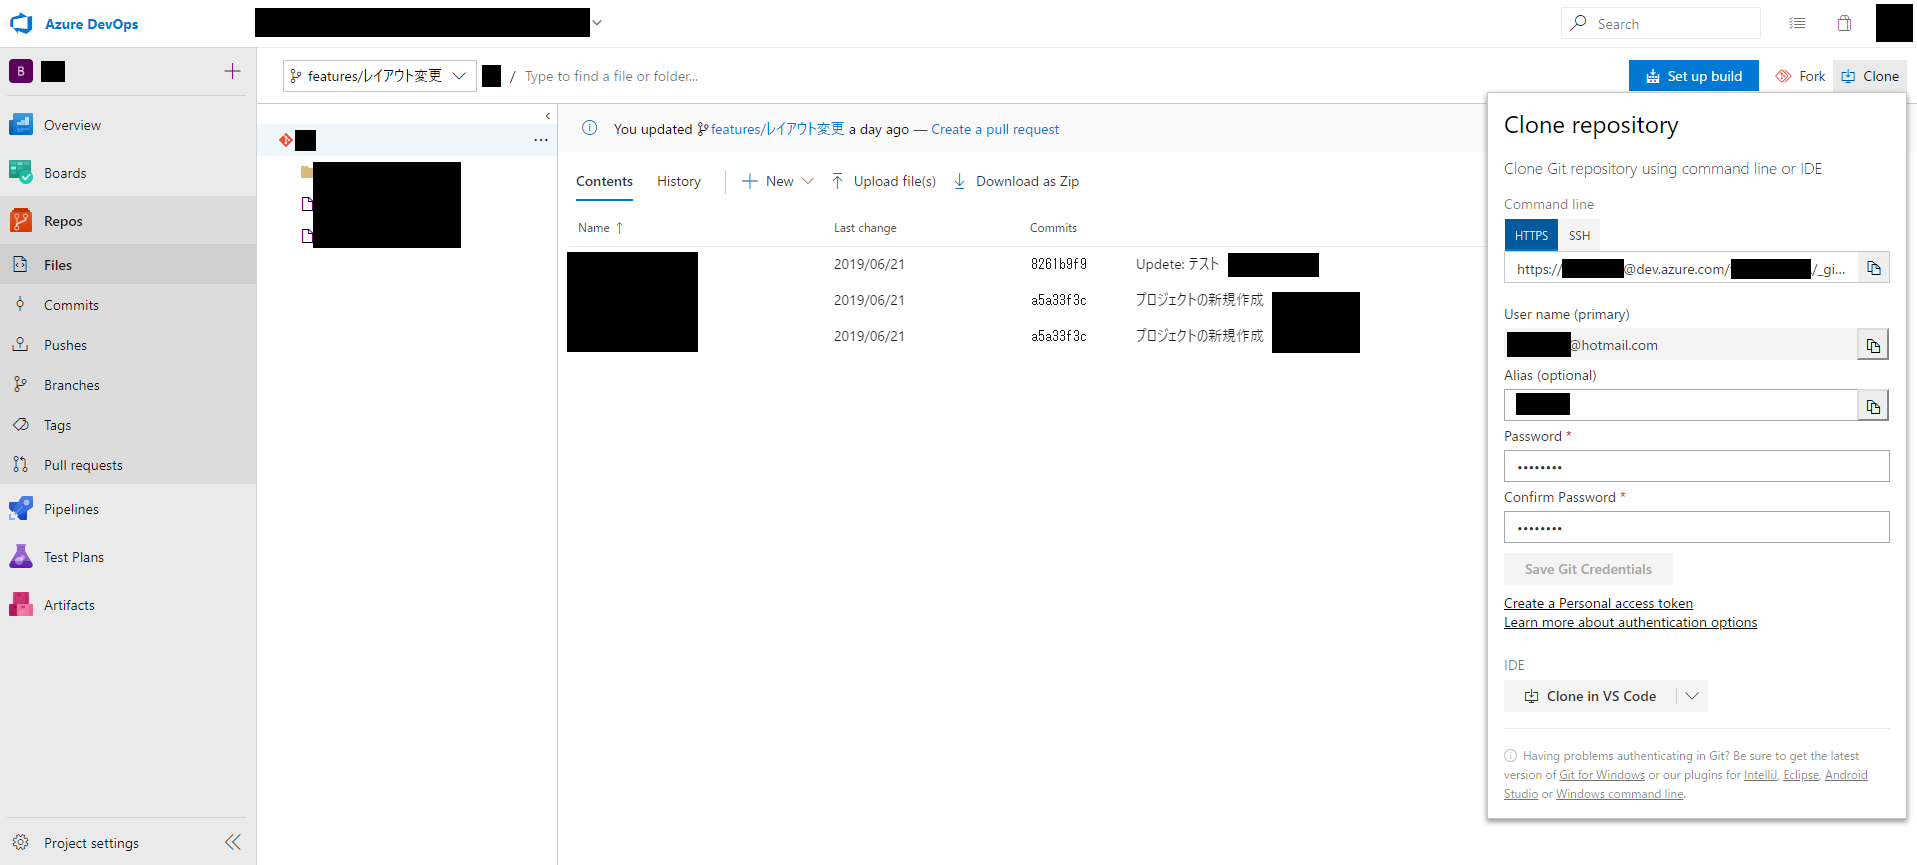The height and width of the screenshot is (865, 1917).
Task: Open Create a pull request link
Action: [x=995, y=129]
